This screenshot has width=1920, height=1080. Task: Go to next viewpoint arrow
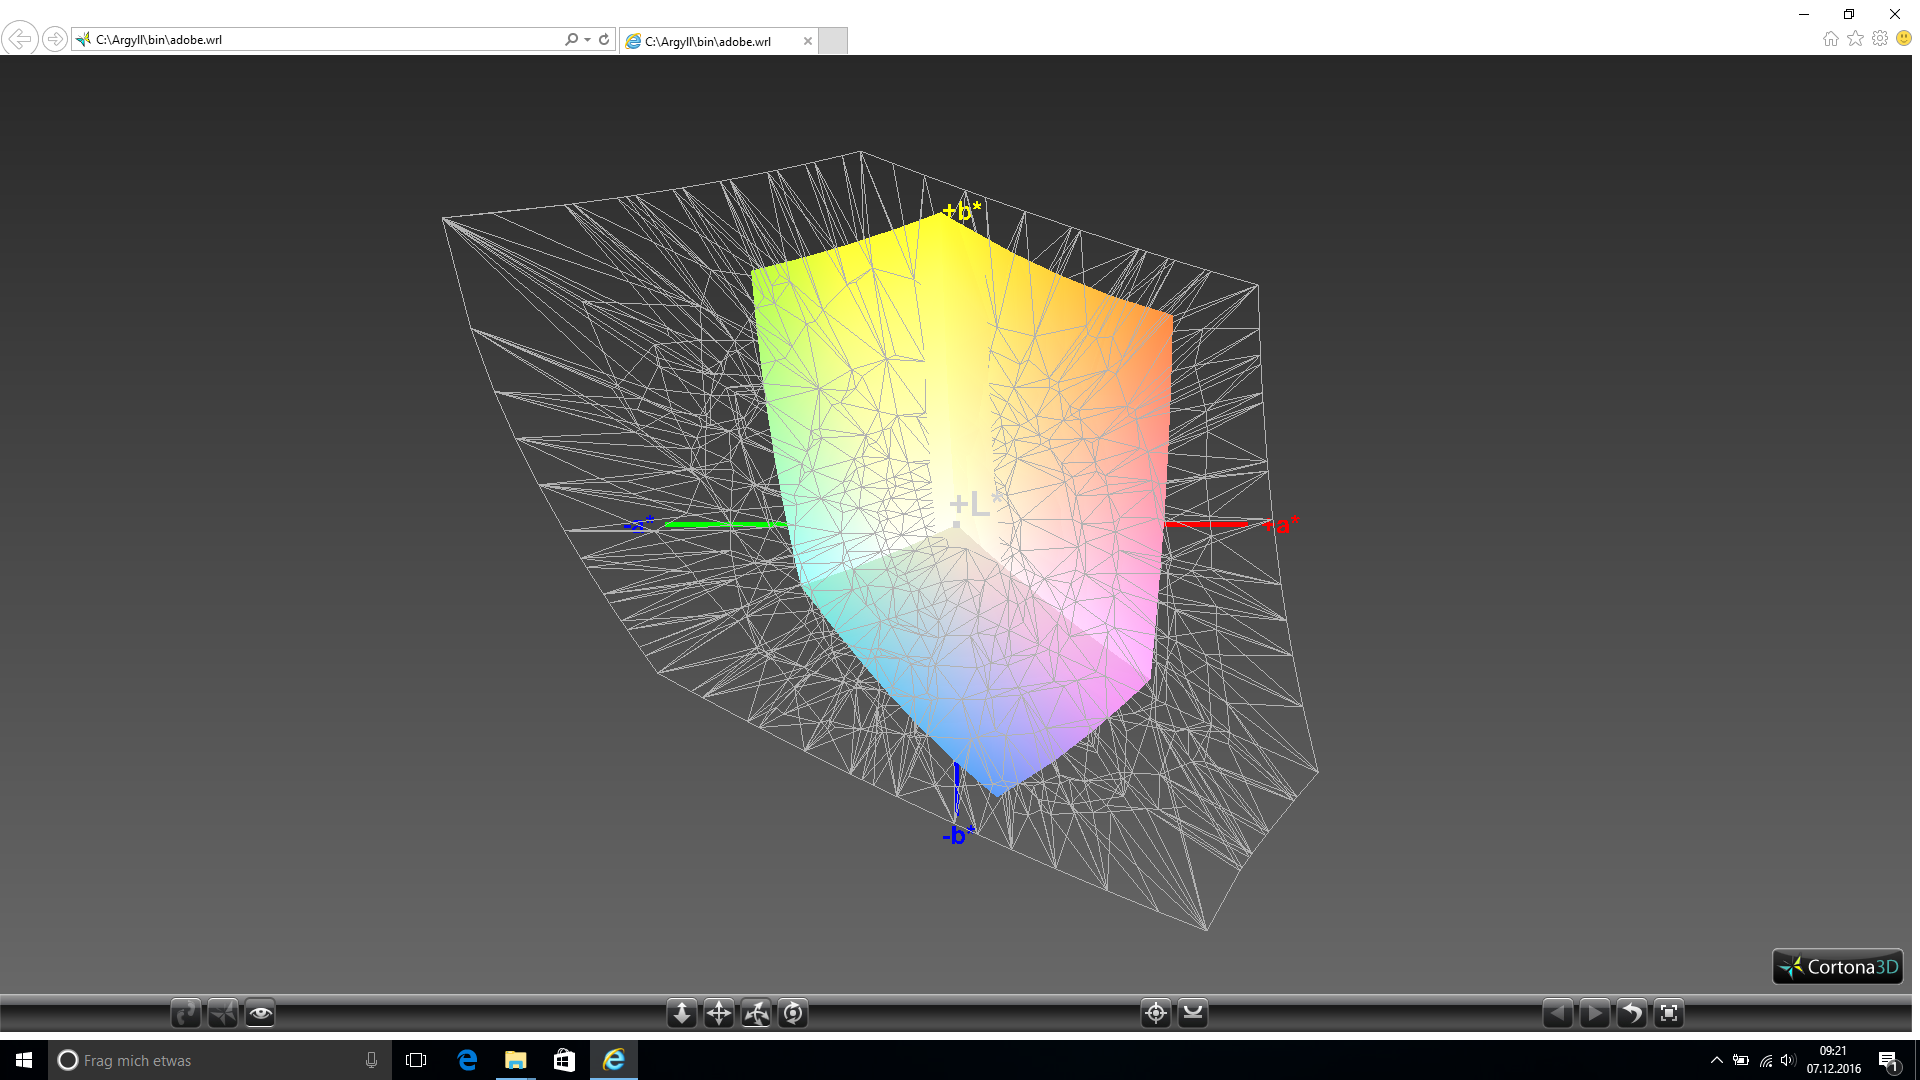pos(1594,1014)
